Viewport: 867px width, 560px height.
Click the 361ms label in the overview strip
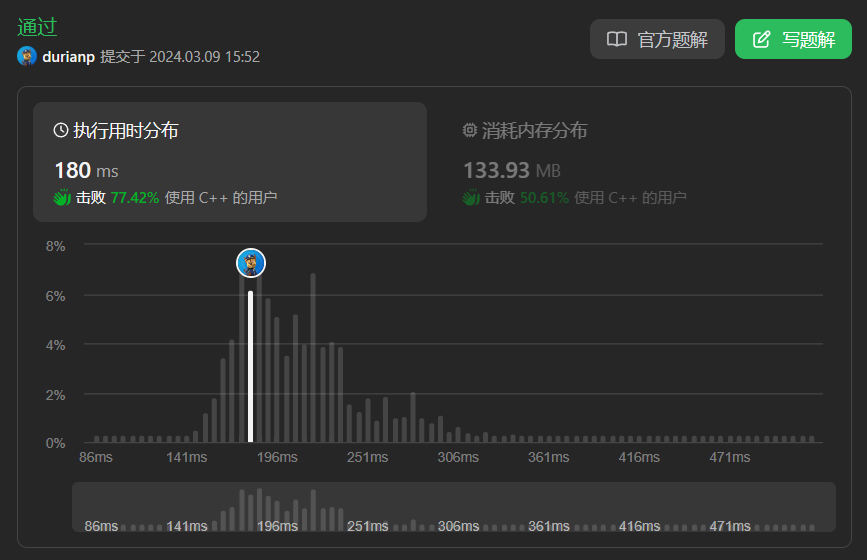click(x=549, y=526)
